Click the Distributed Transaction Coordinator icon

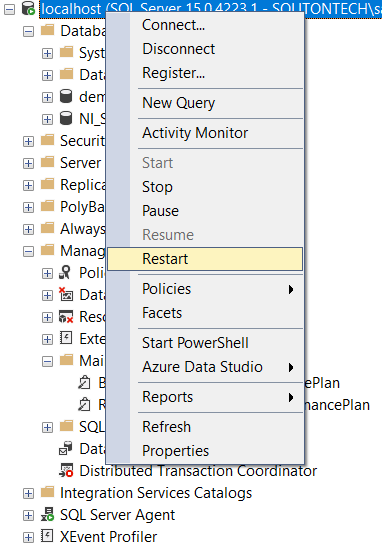(66, 471)
